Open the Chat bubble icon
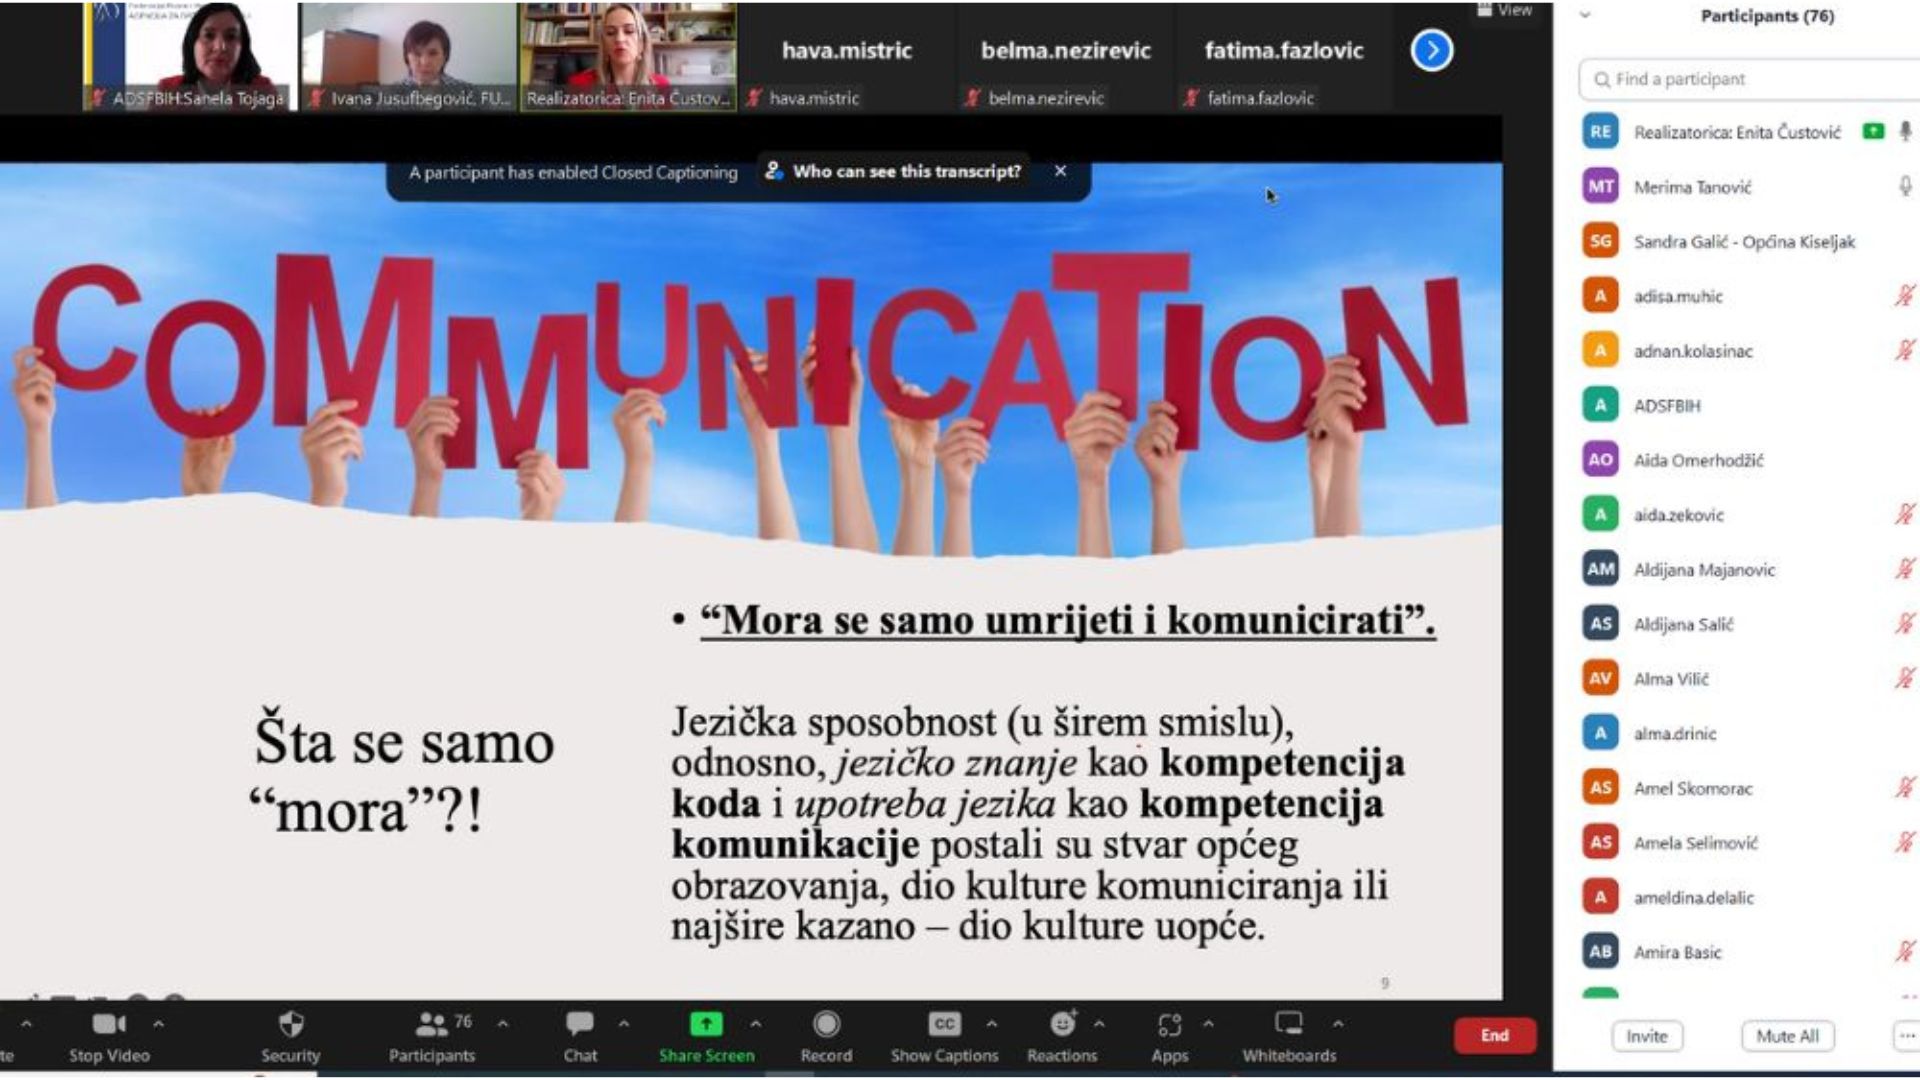Viewport: 1920px width, 1080px height. tap(579, 1025)
